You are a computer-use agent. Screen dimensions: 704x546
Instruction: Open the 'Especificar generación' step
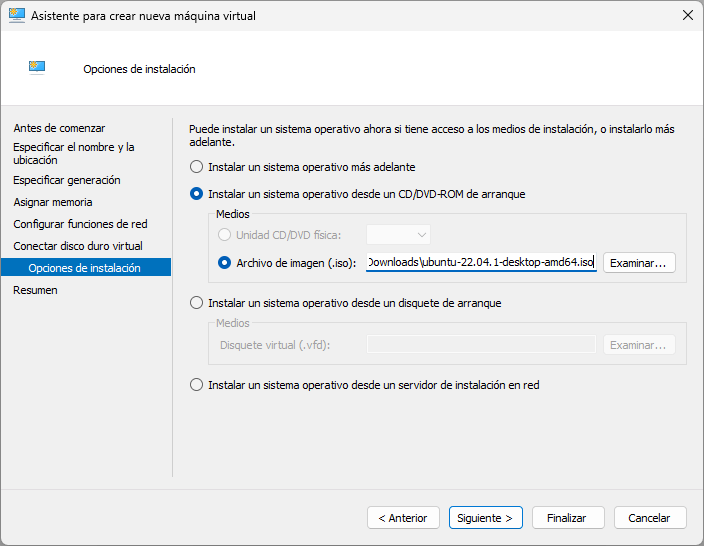(67, 180)
